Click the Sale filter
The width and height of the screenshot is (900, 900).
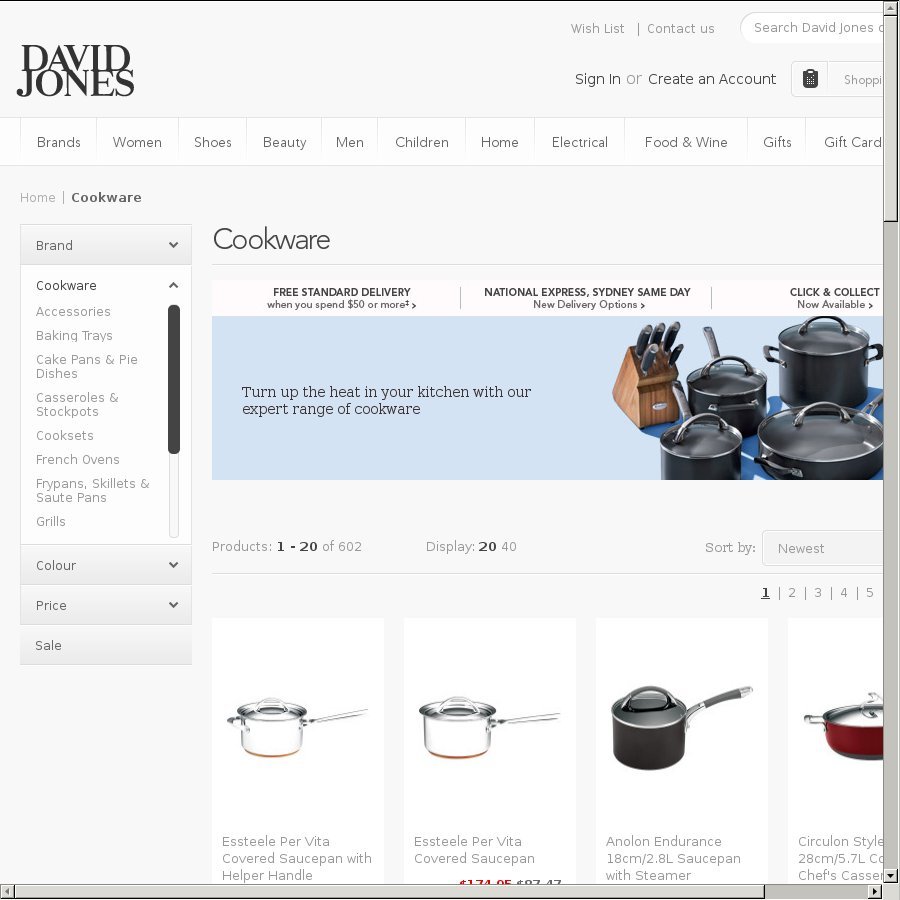point(106,645)
